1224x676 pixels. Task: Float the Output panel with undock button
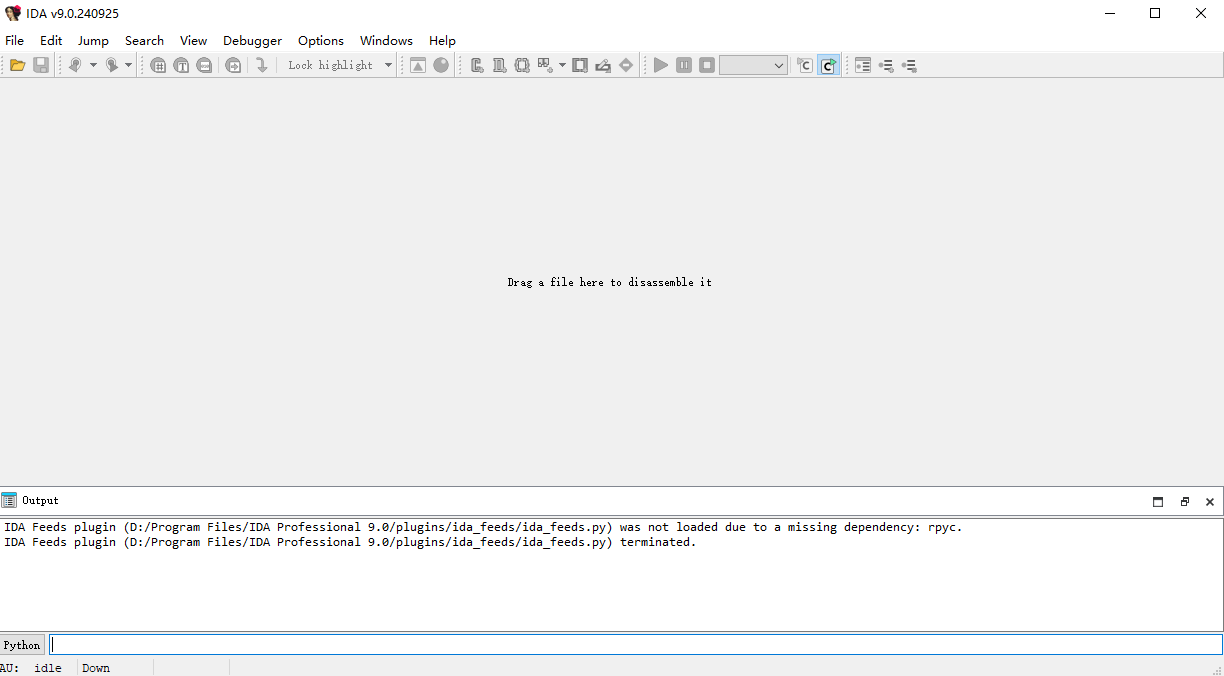point(1184,501)
